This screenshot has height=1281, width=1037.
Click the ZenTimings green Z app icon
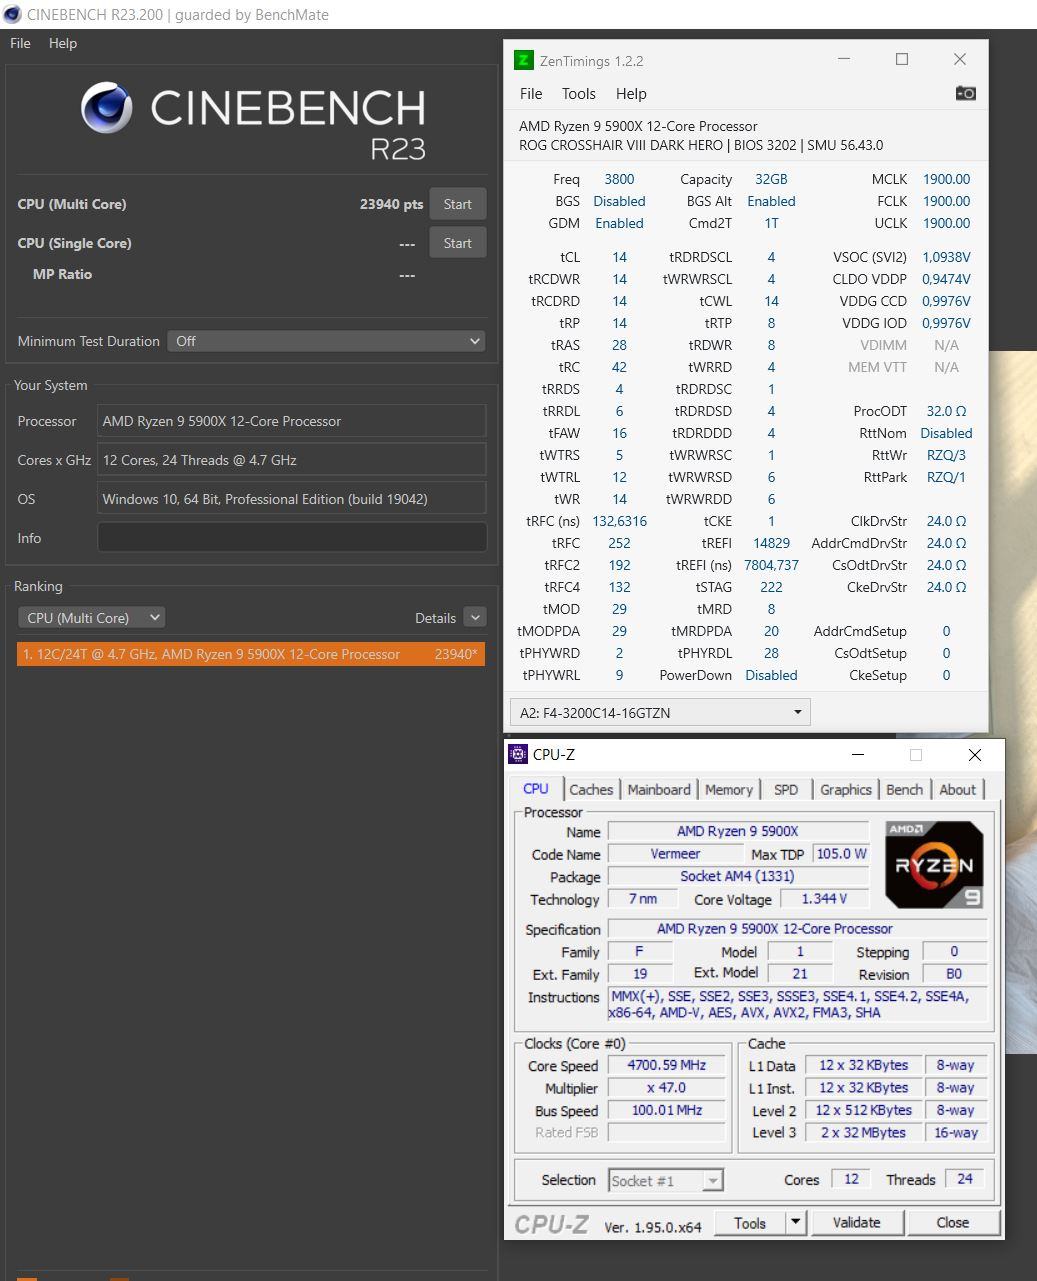point(523,60)
